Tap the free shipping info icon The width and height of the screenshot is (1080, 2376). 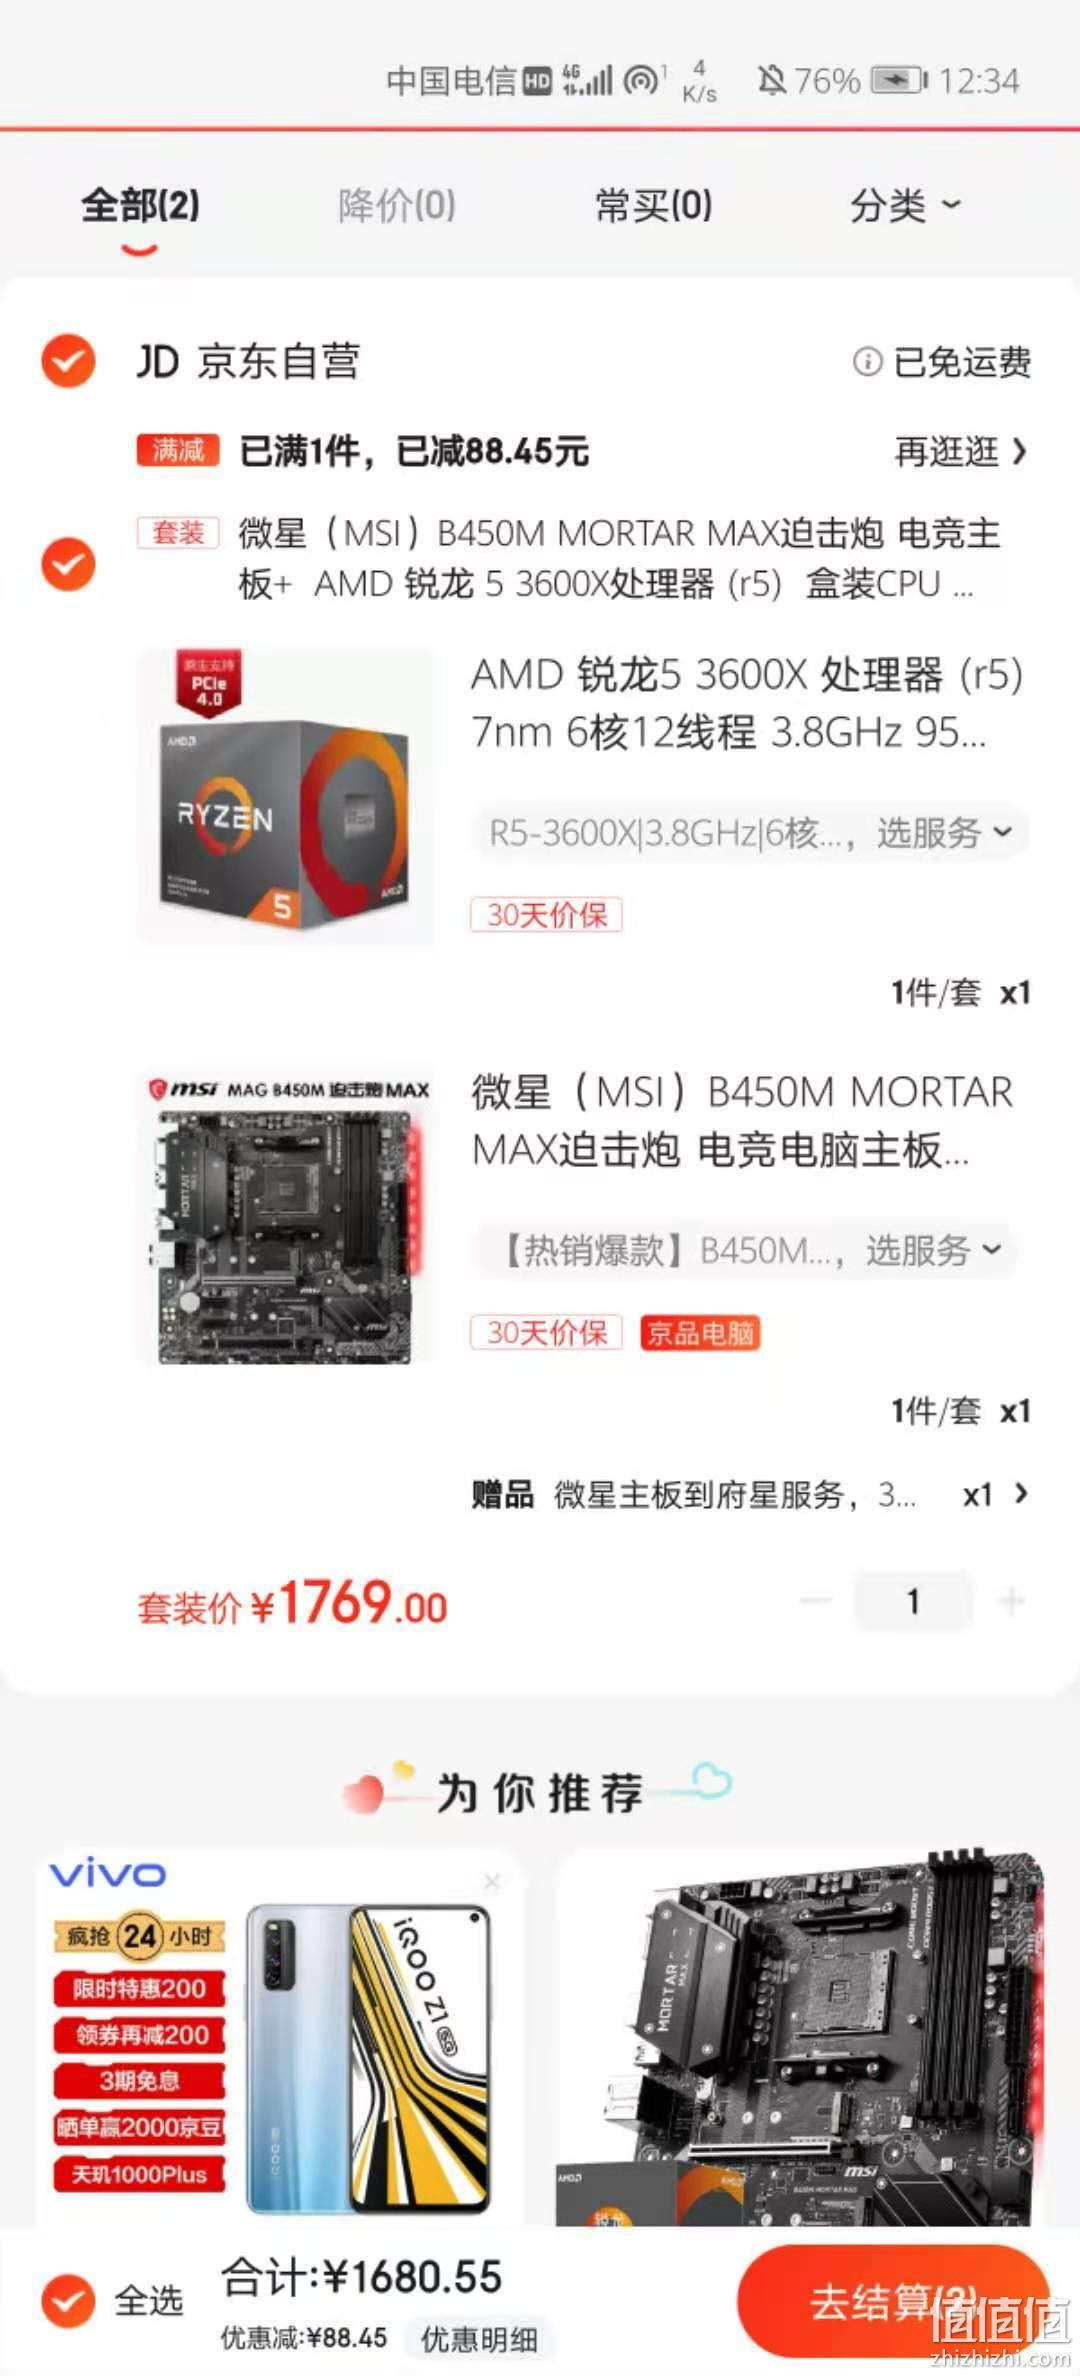tap(867, 361)
